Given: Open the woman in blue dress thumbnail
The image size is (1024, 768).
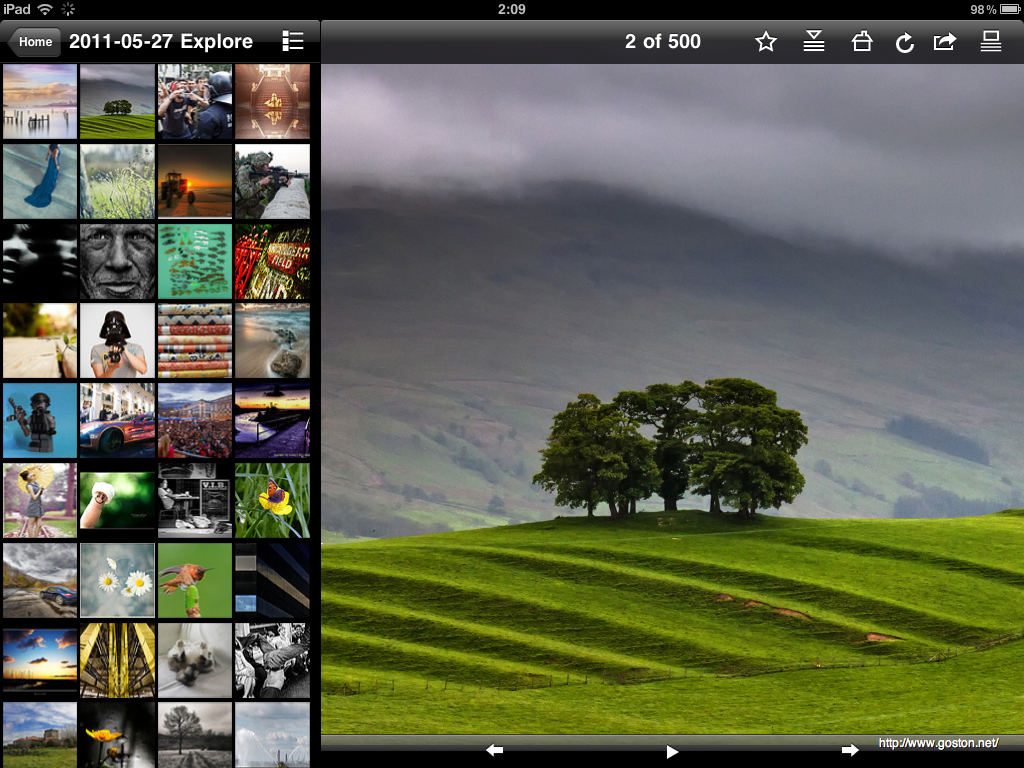Looking at the screenshot, I should coord(40,182).
